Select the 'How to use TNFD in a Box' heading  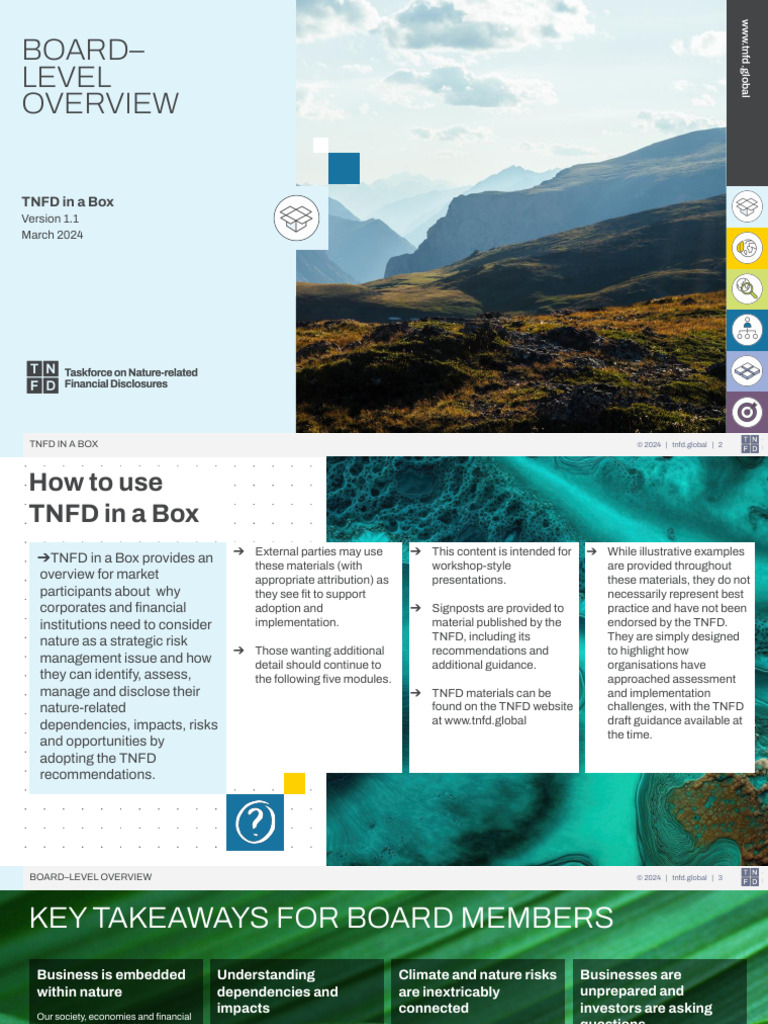pyautogui.click(x=114, y=498)
